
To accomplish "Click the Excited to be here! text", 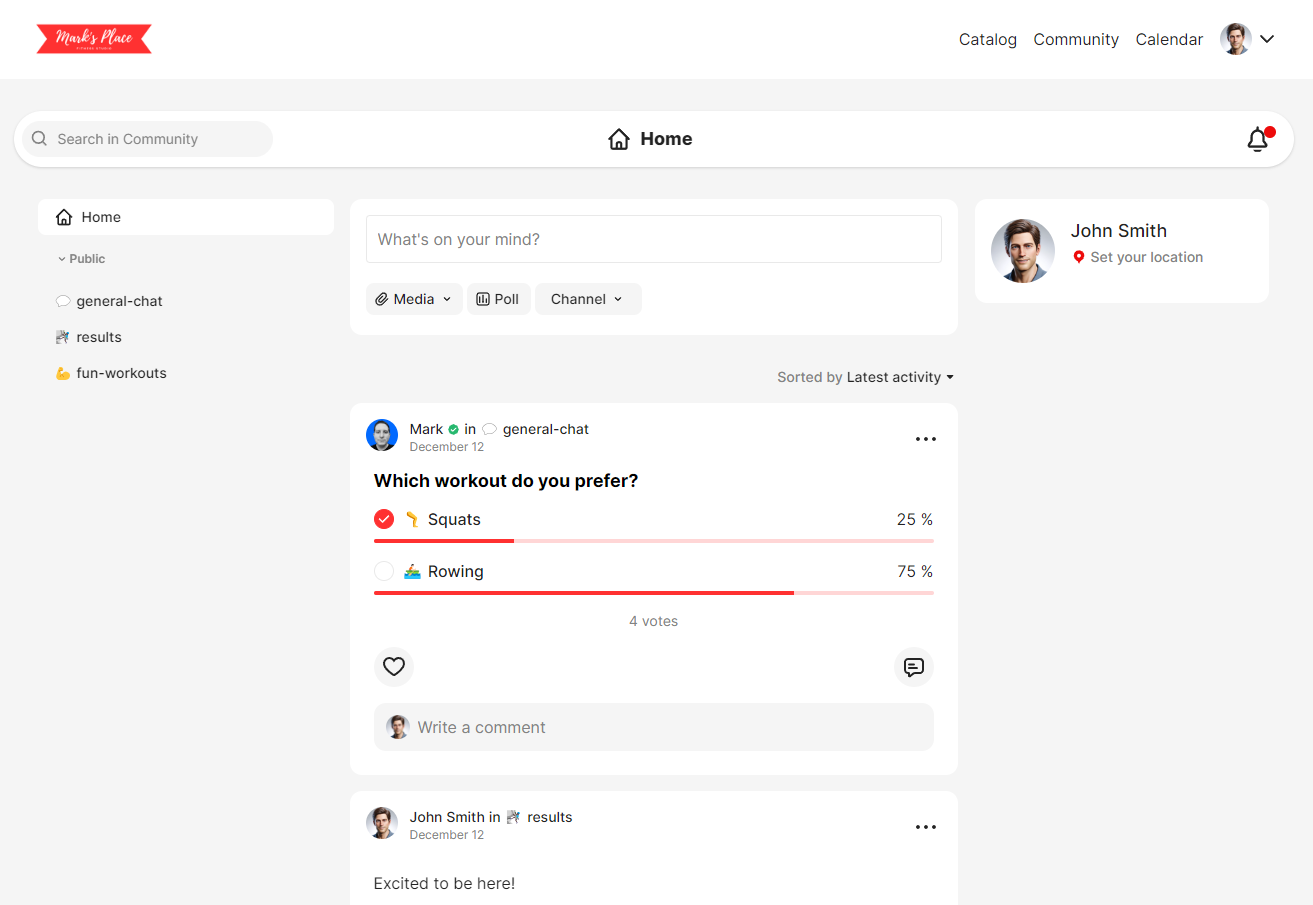I will click(444, 883).
